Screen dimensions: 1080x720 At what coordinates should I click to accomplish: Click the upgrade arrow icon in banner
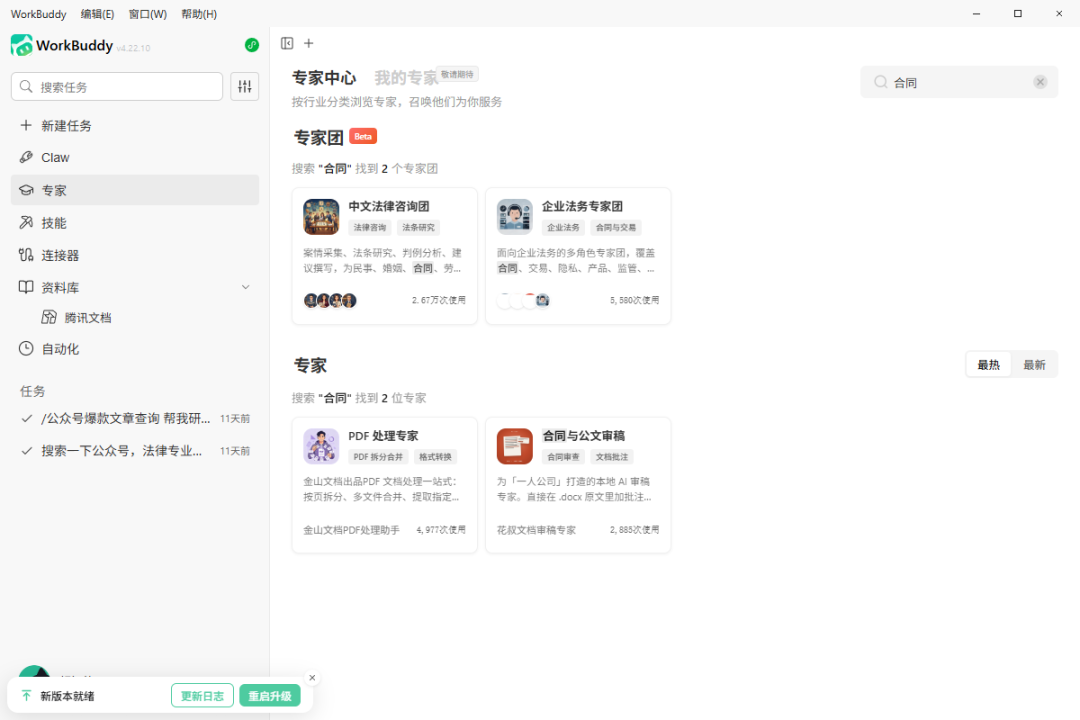[x=26, y=696]
